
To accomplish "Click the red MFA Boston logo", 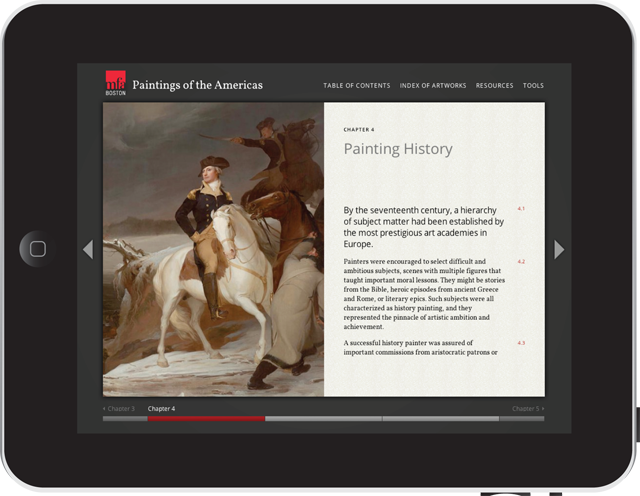I will 116,83.
